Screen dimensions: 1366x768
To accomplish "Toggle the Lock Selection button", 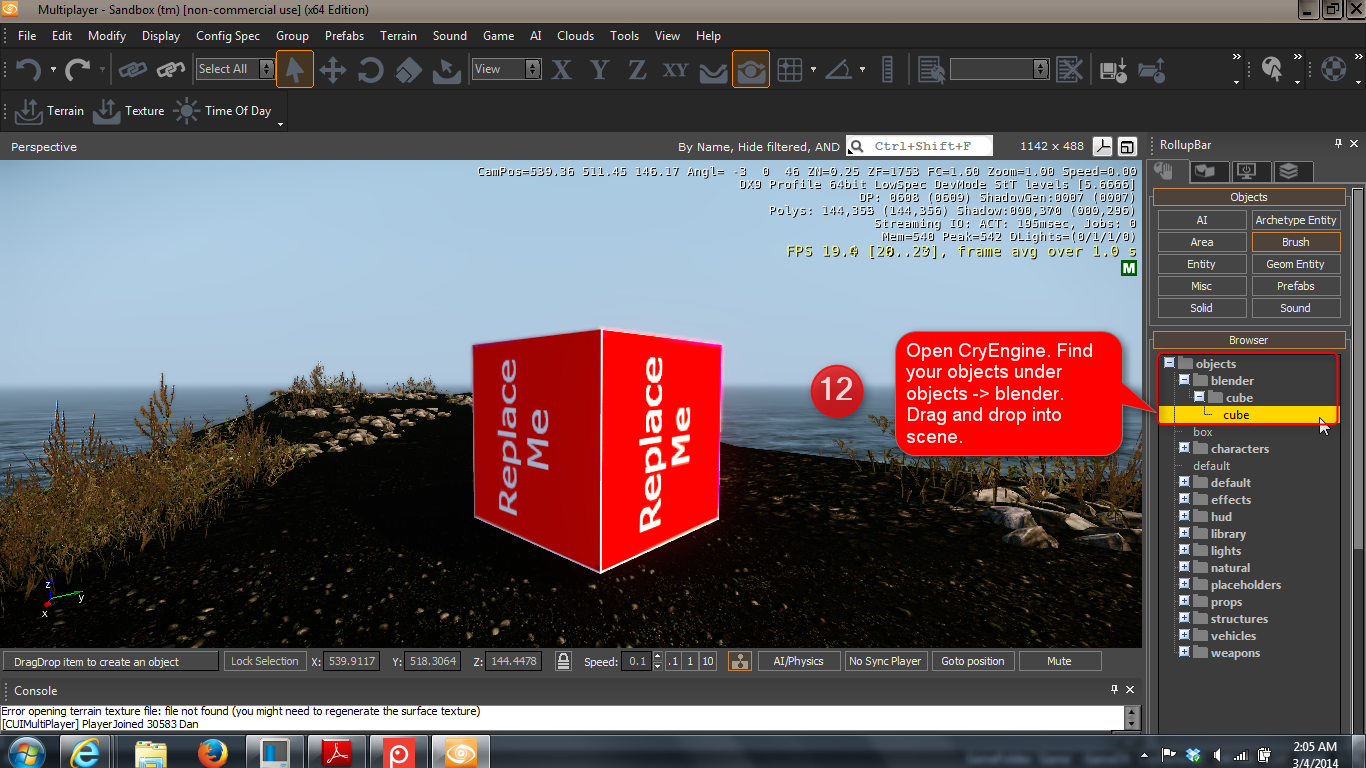I will point(264,661).
